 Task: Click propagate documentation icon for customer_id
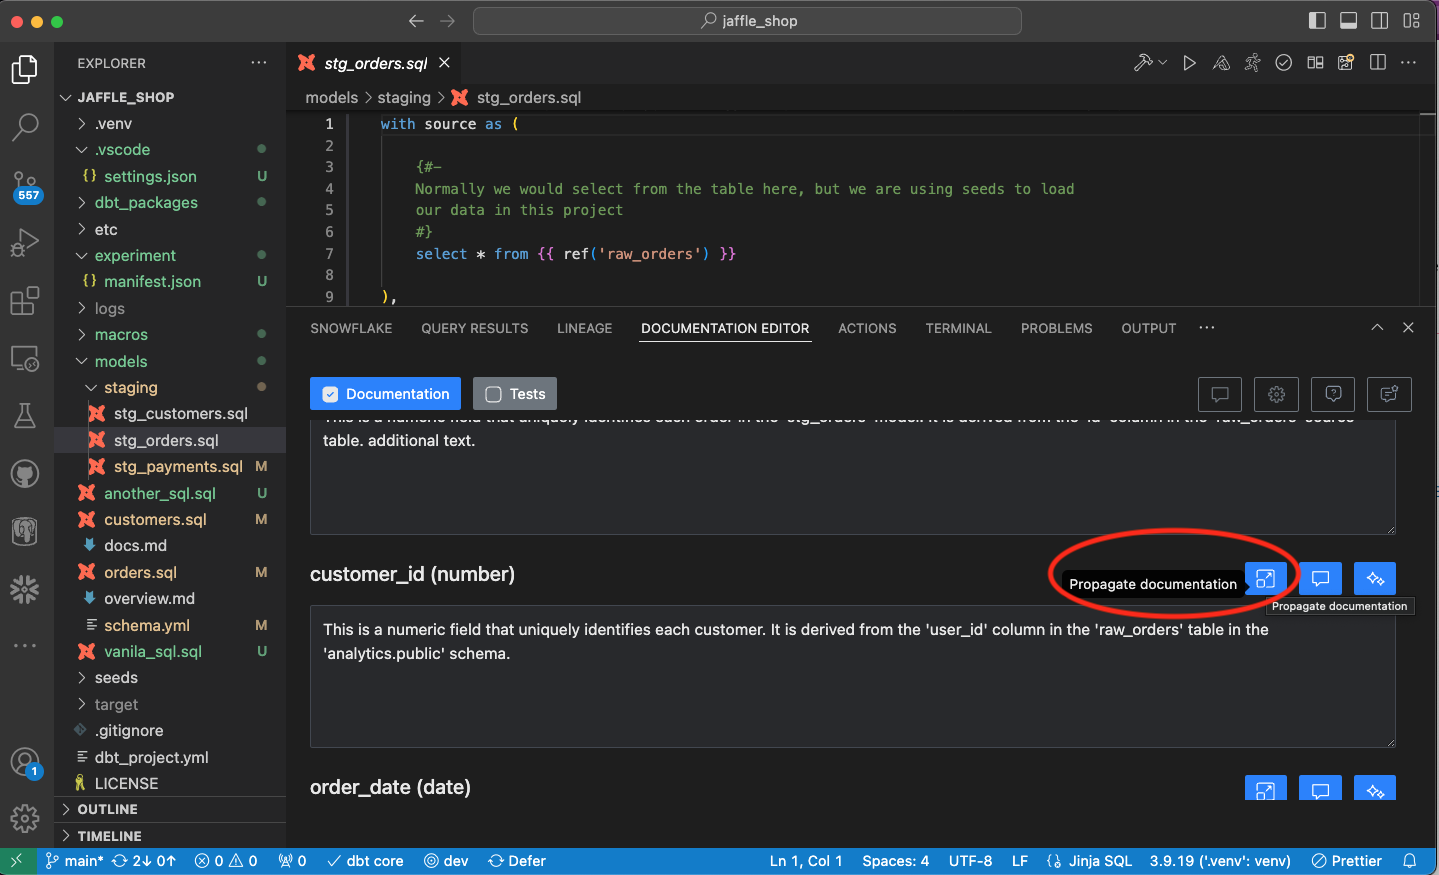(1265, 579)
